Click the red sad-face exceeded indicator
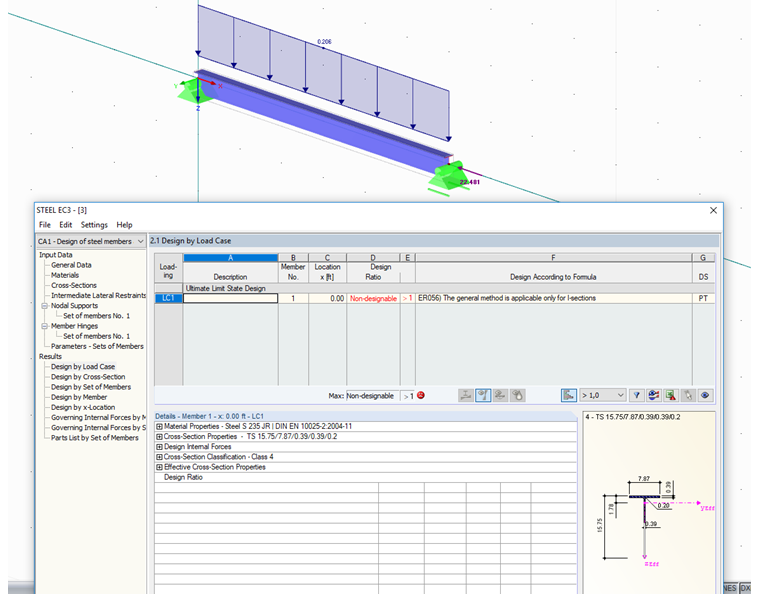Viewport: 760px width, 594px height. click(x=421, y=395)
